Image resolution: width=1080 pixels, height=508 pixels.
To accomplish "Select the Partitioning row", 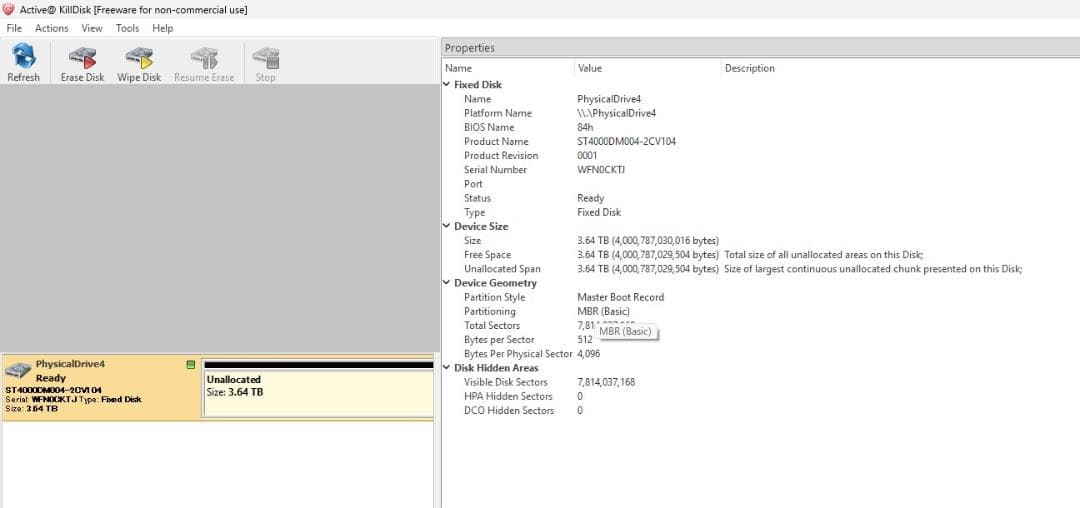I will (x=760, y=311).
